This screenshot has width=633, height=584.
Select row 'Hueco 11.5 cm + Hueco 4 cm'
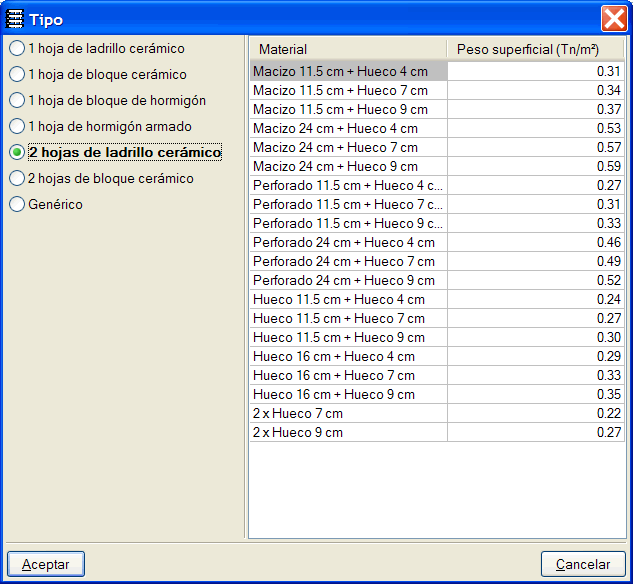tap(437, 299)
